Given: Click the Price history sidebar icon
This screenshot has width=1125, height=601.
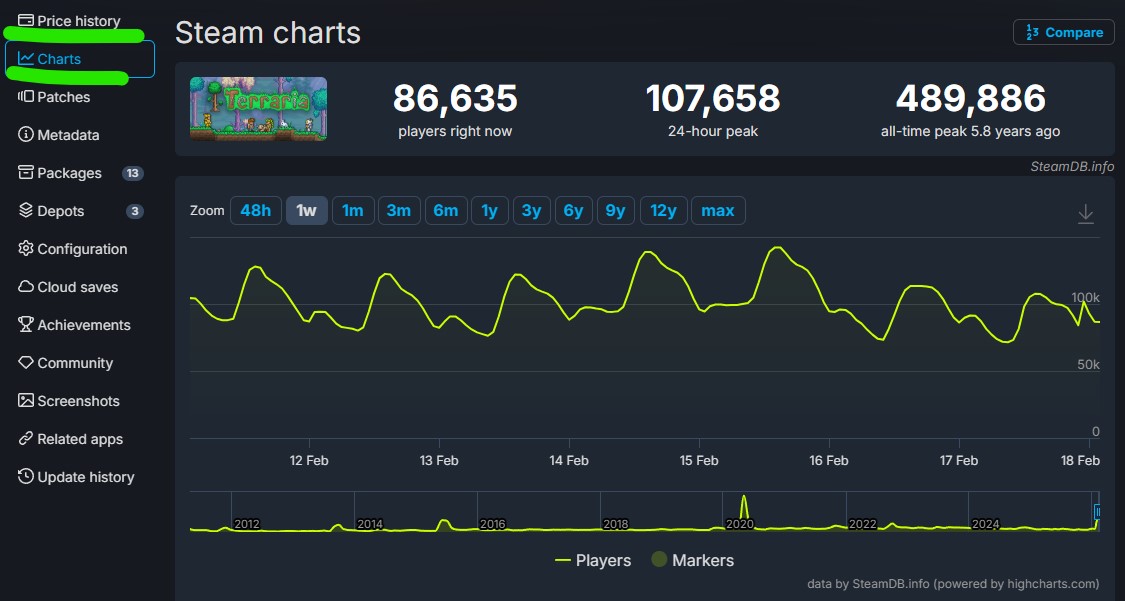Looking at the screenshot, I should pyautogui.click(x=26, y=21).
